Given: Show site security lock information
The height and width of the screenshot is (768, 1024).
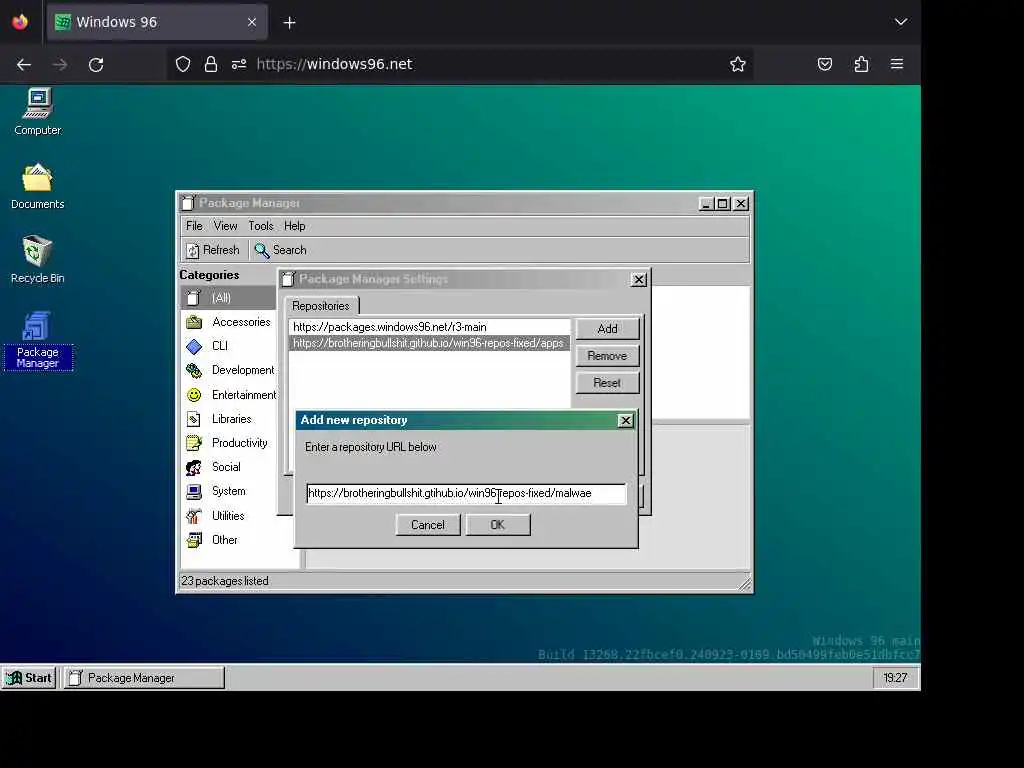Looking at the screenshot, I should (x=210, y=64).
